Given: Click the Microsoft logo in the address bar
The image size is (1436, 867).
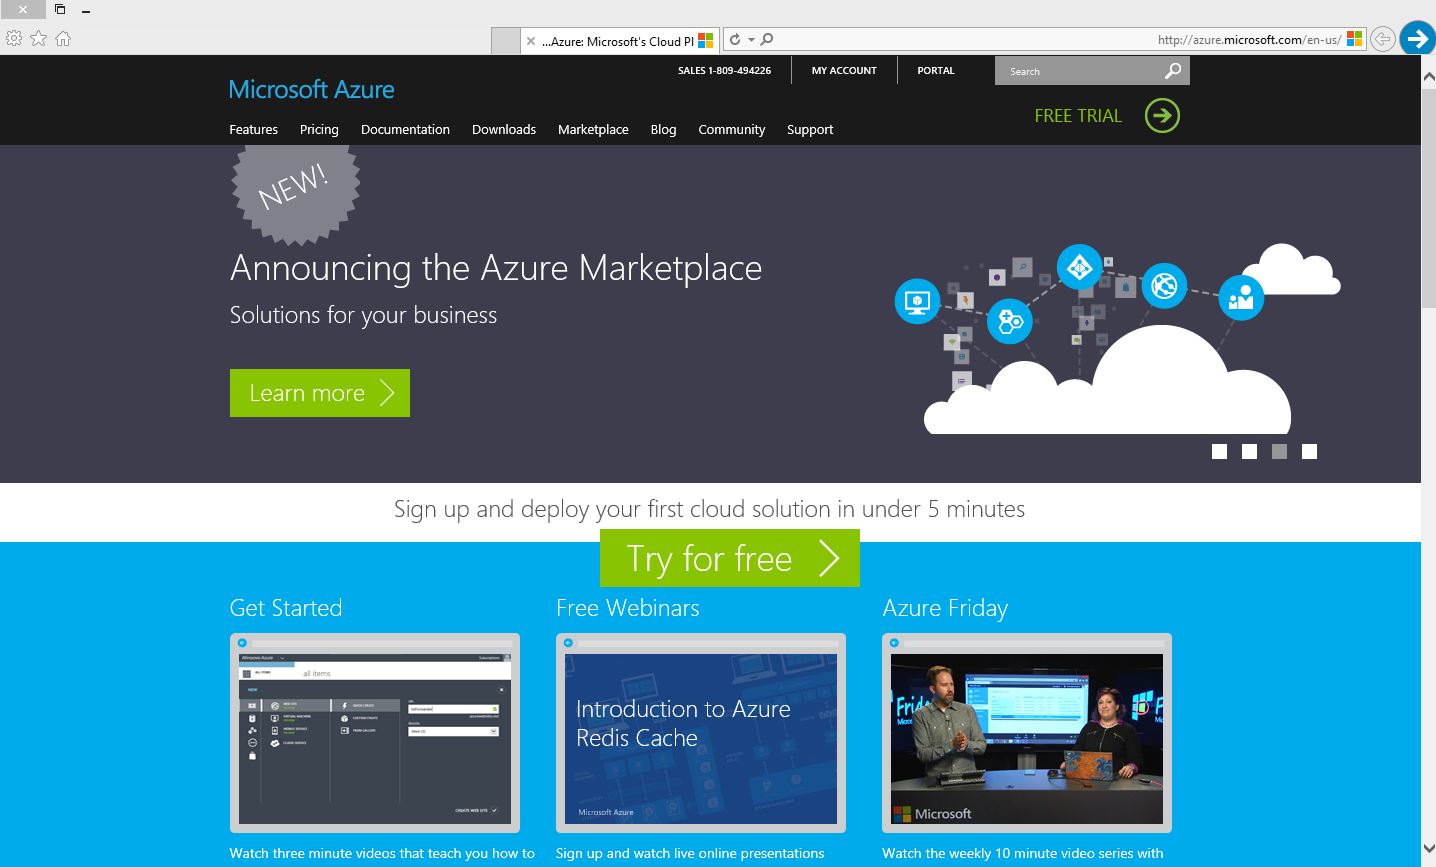Looking at the screenshot, I should pos(1354,38).
